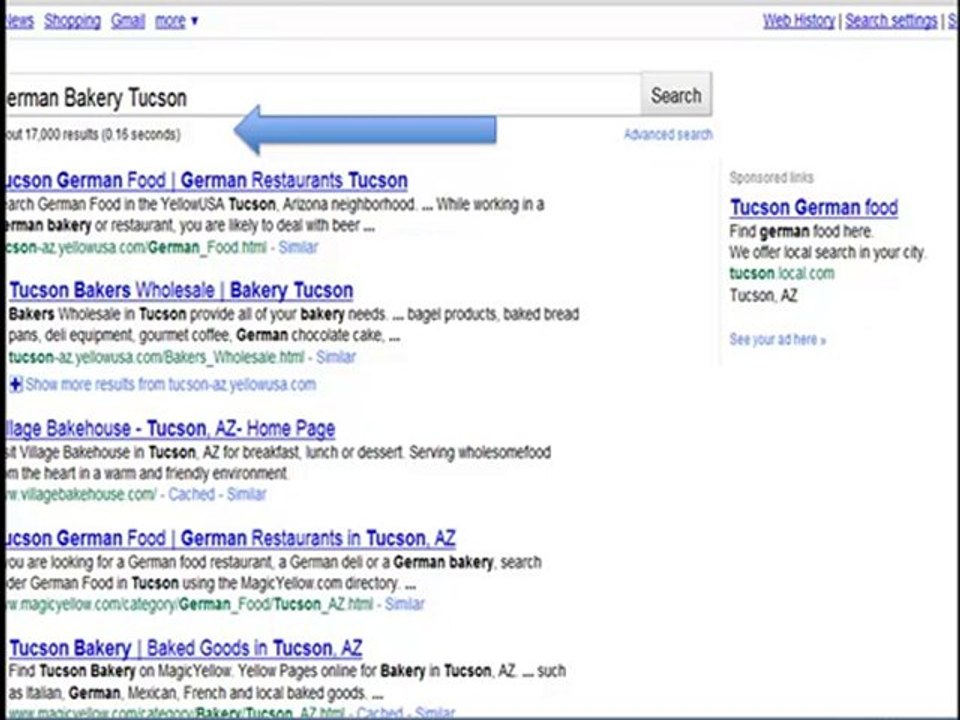The width and height of the screenshot is (960, 720).
Task: Open 'Tucson Bakers Wholesale | Bakery Tucson' result
Action: click(181, 290)
